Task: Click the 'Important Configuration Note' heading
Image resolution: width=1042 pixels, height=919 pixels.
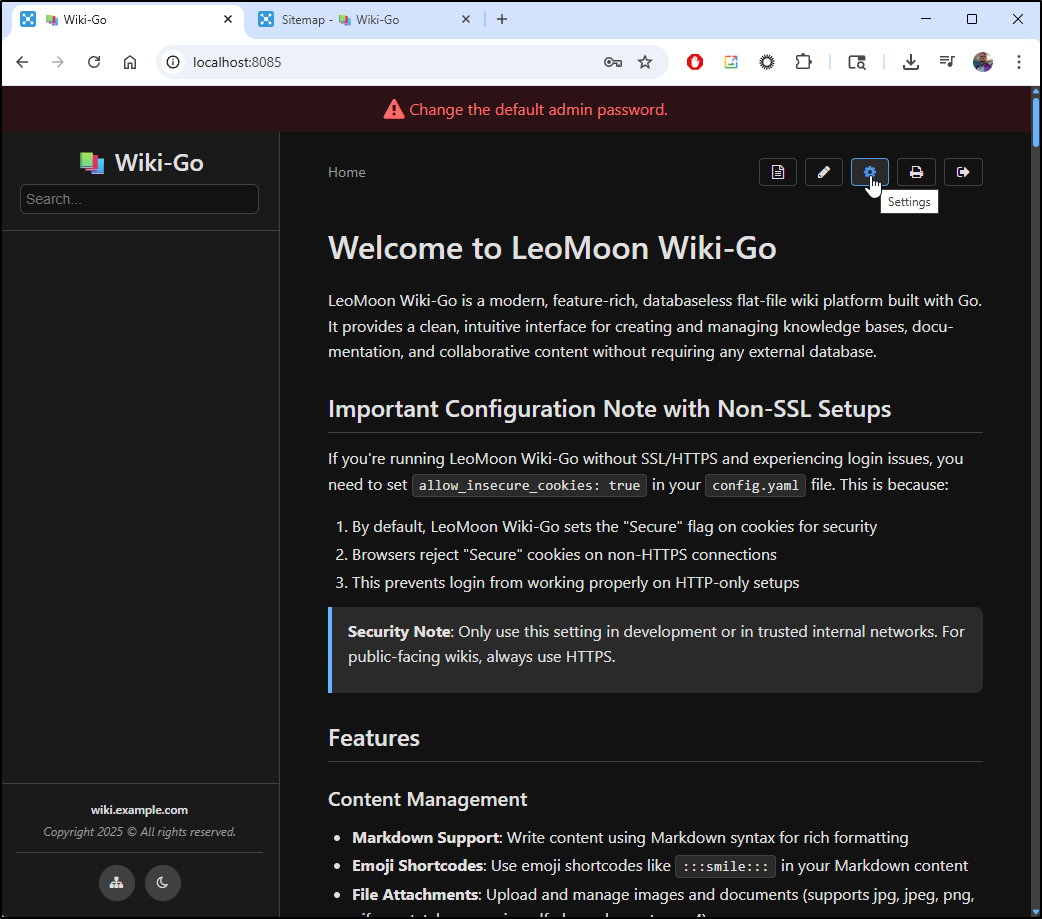Action: click(x=609, y=409)
